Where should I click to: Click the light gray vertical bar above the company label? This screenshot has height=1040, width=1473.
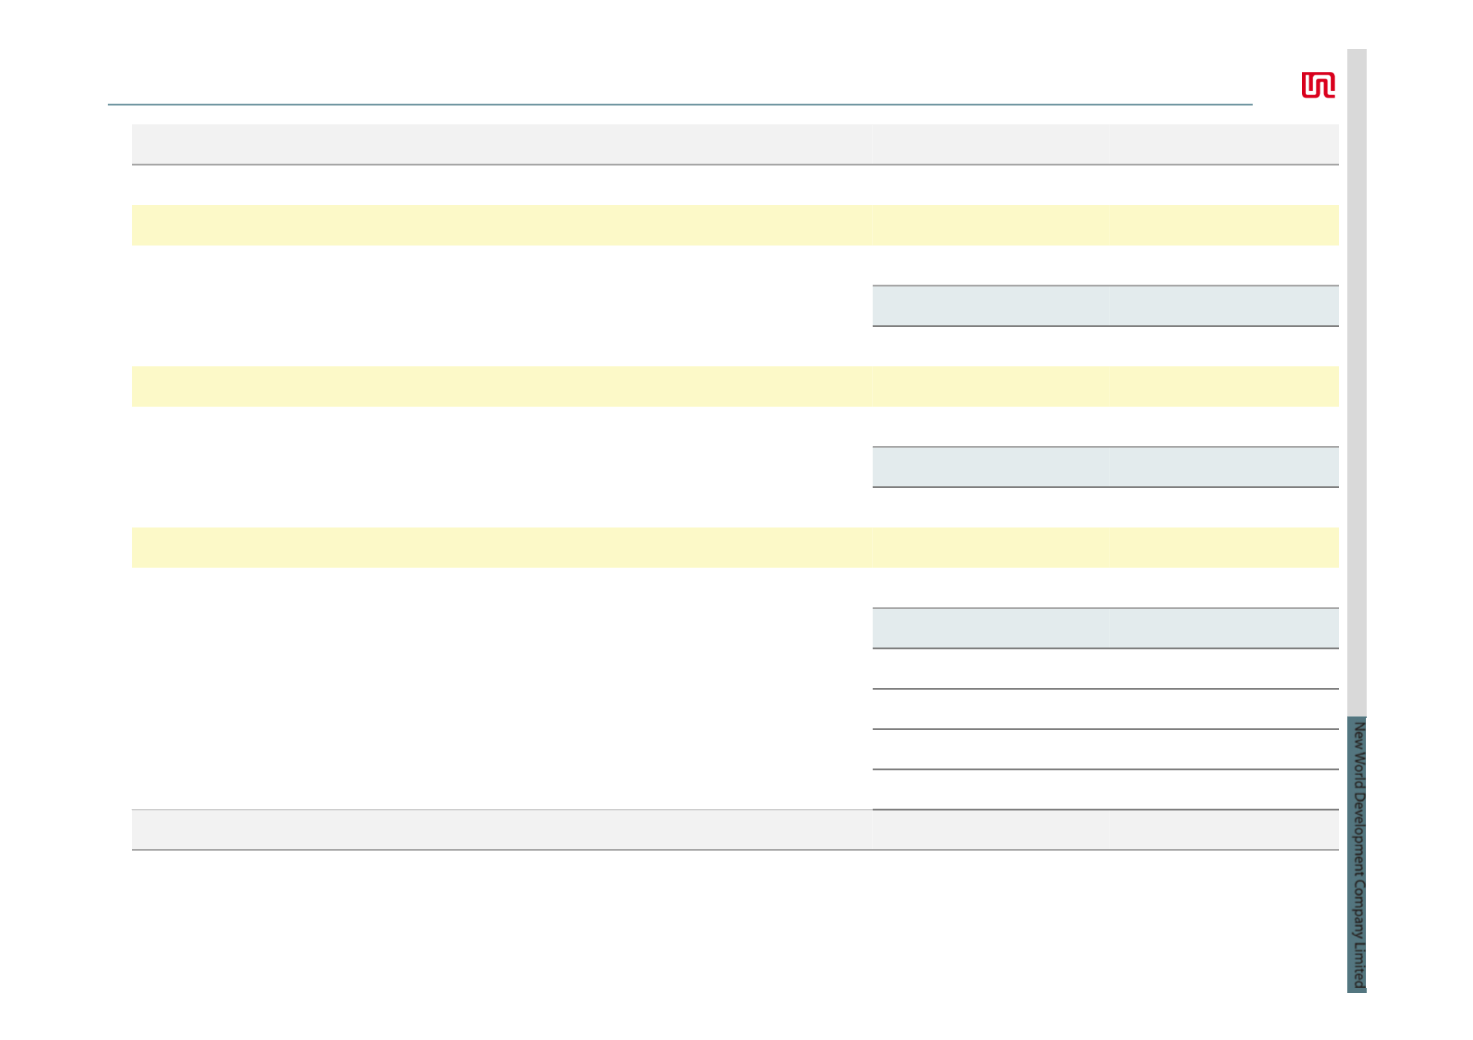click(x=1357, y=383)
